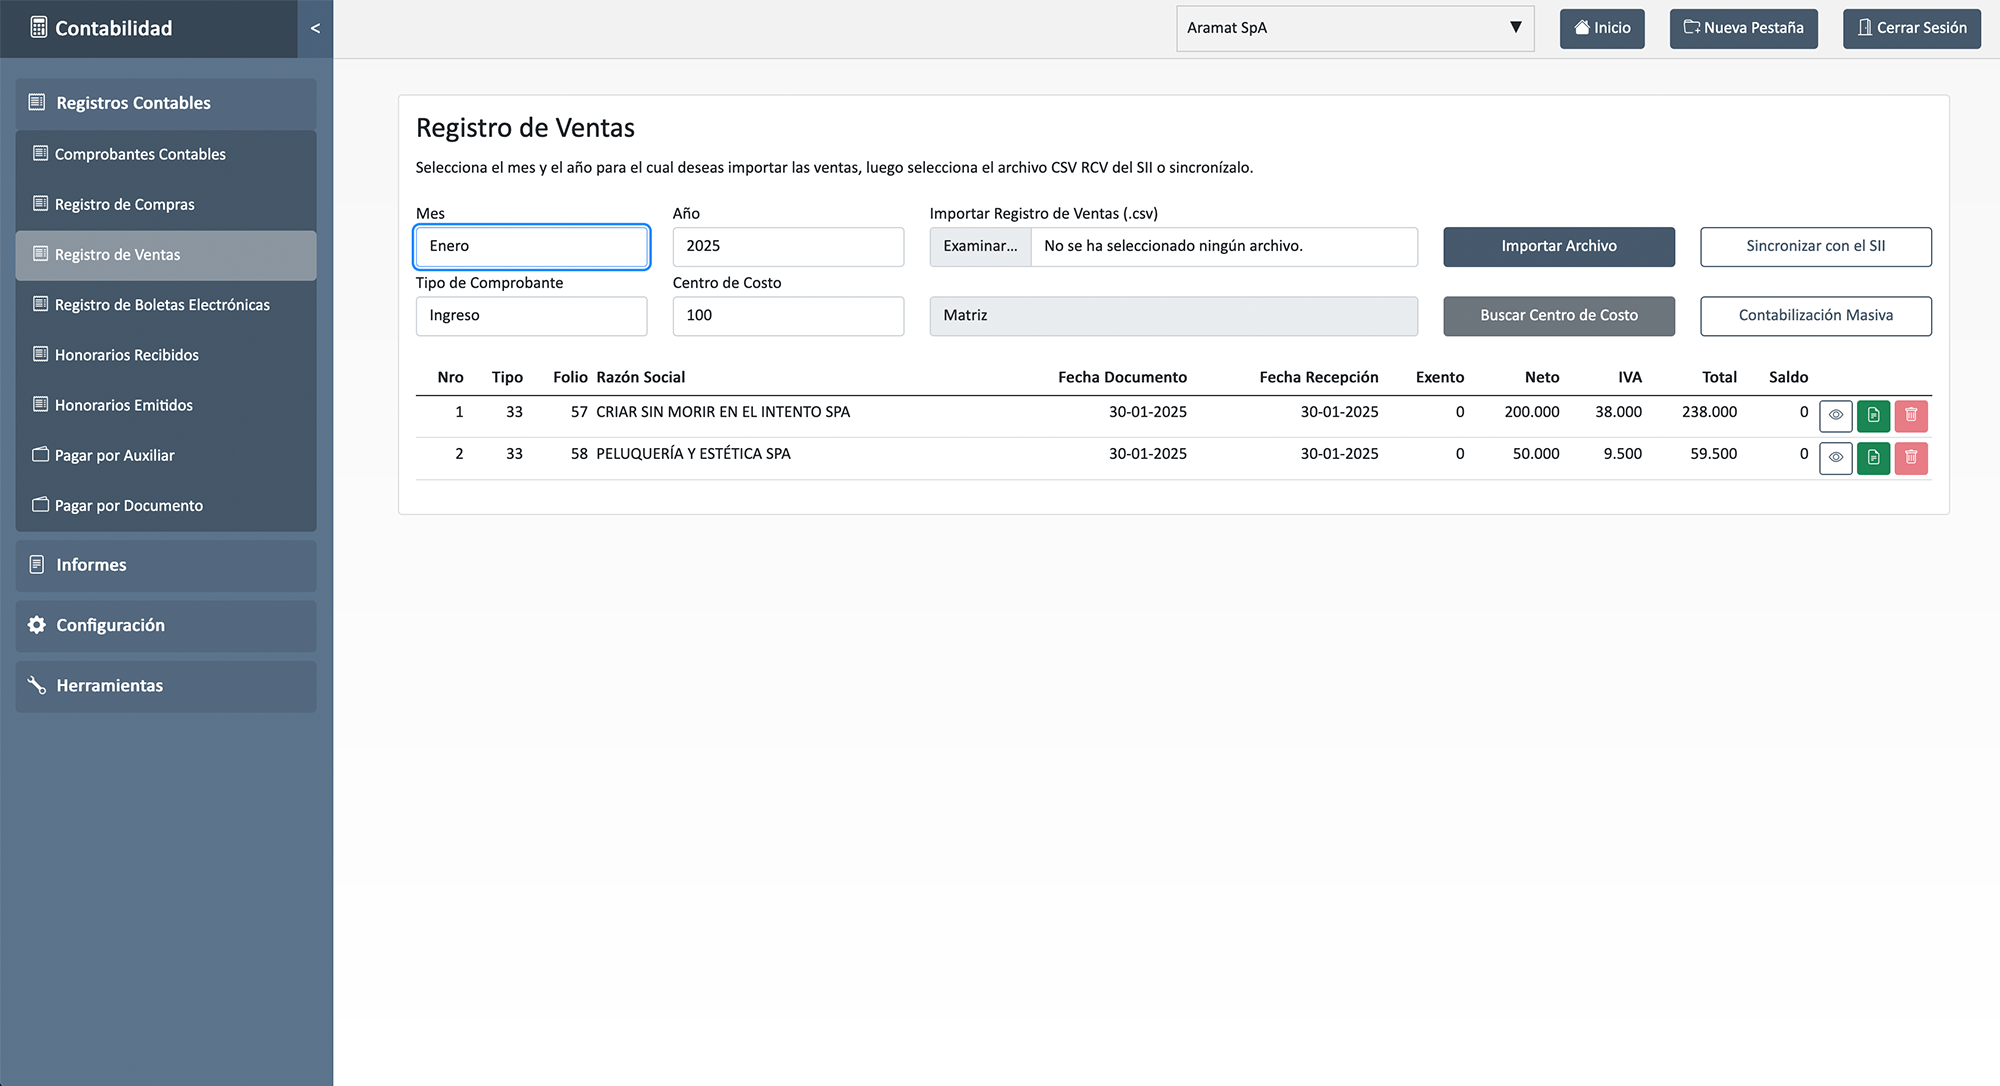Open Herramientas wrench section
The image size is (2000, 1086).
pyautogui.click(x=166, y=686)
